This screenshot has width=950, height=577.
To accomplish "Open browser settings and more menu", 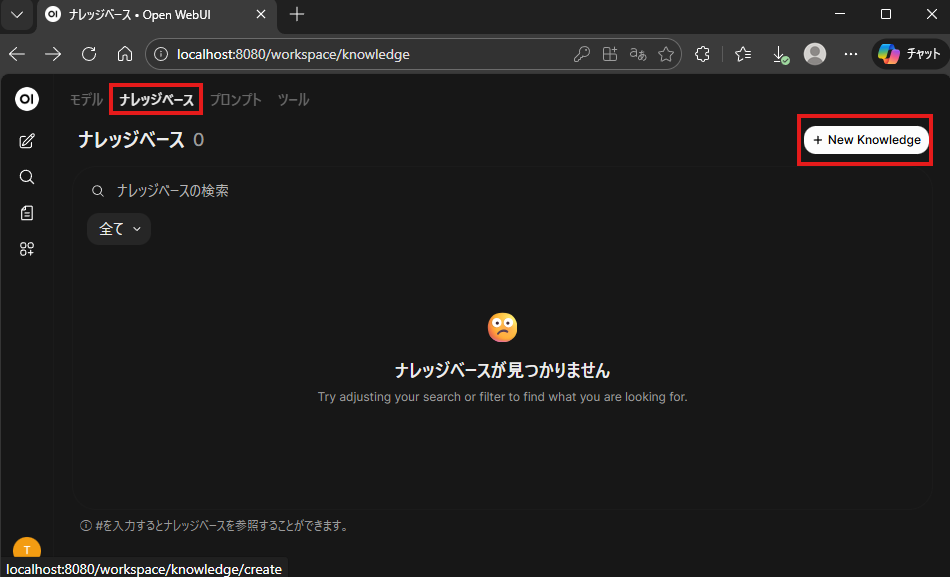I will click(850, 54).
